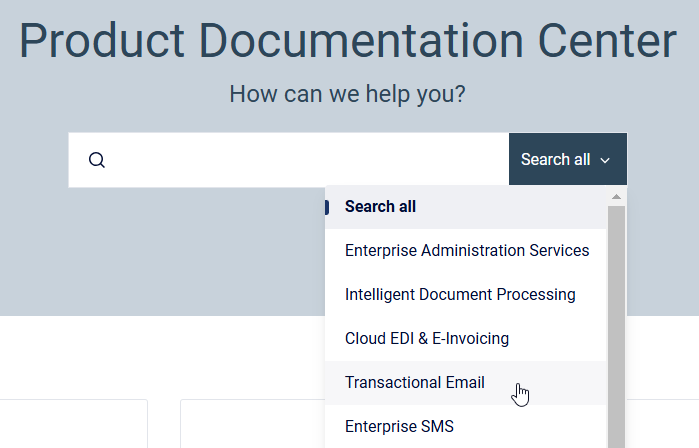Click the scroll-up arrow of the dropdown list

[x=617, y=197]
